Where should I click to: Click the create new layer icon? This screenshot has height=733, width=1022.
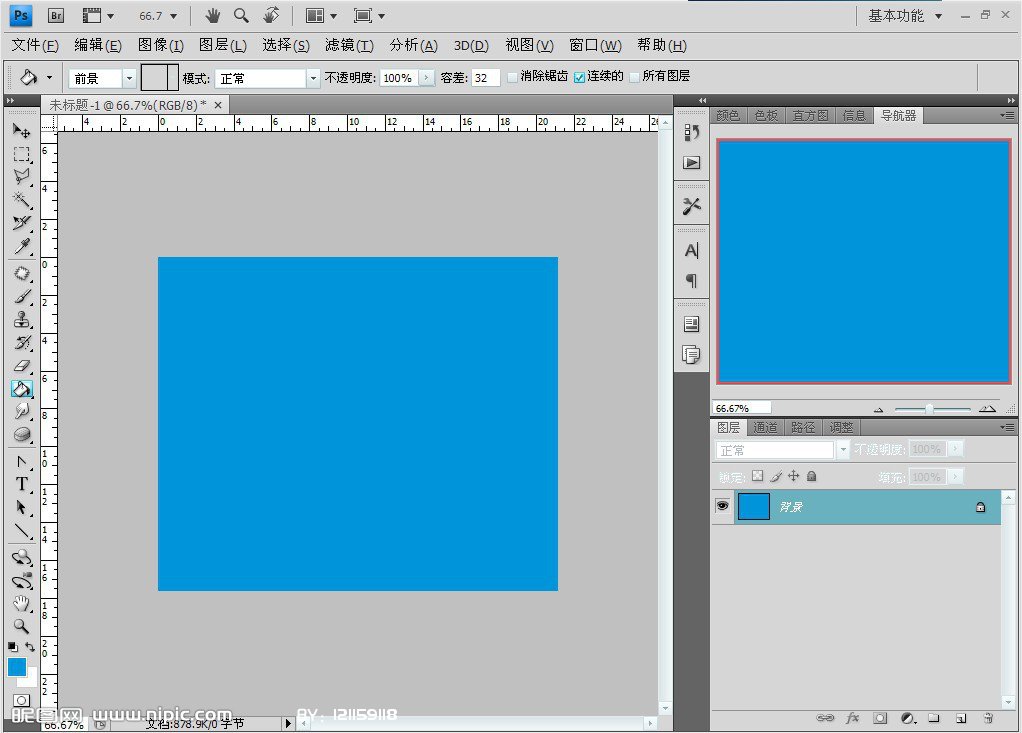tap(960, 718)
